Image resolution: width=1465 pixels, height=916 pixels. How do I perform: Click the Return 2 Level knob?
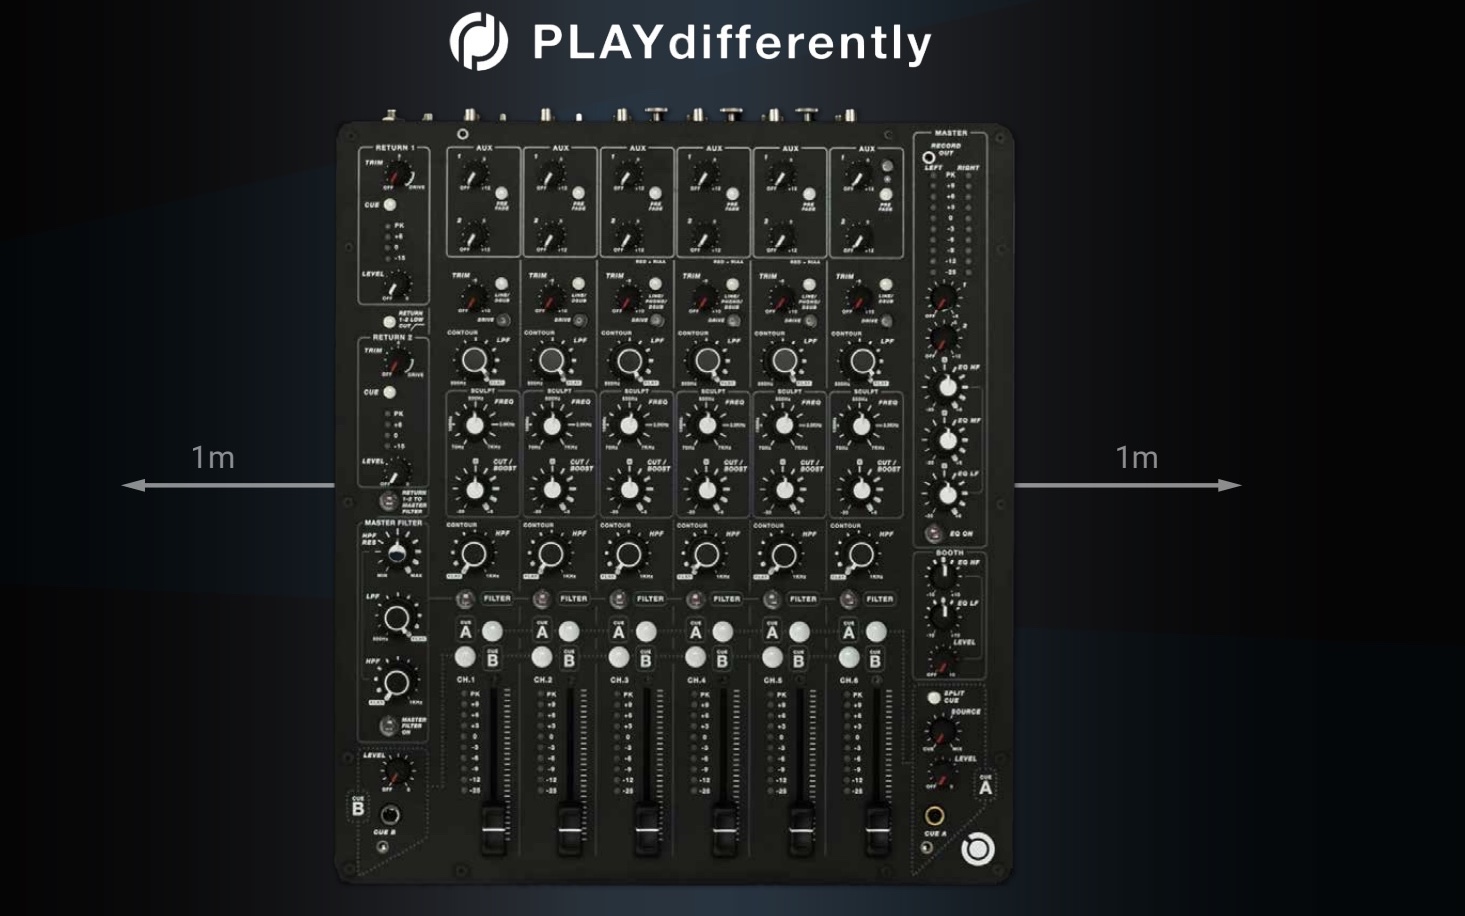pyautogui.click(x=397, y=471)
